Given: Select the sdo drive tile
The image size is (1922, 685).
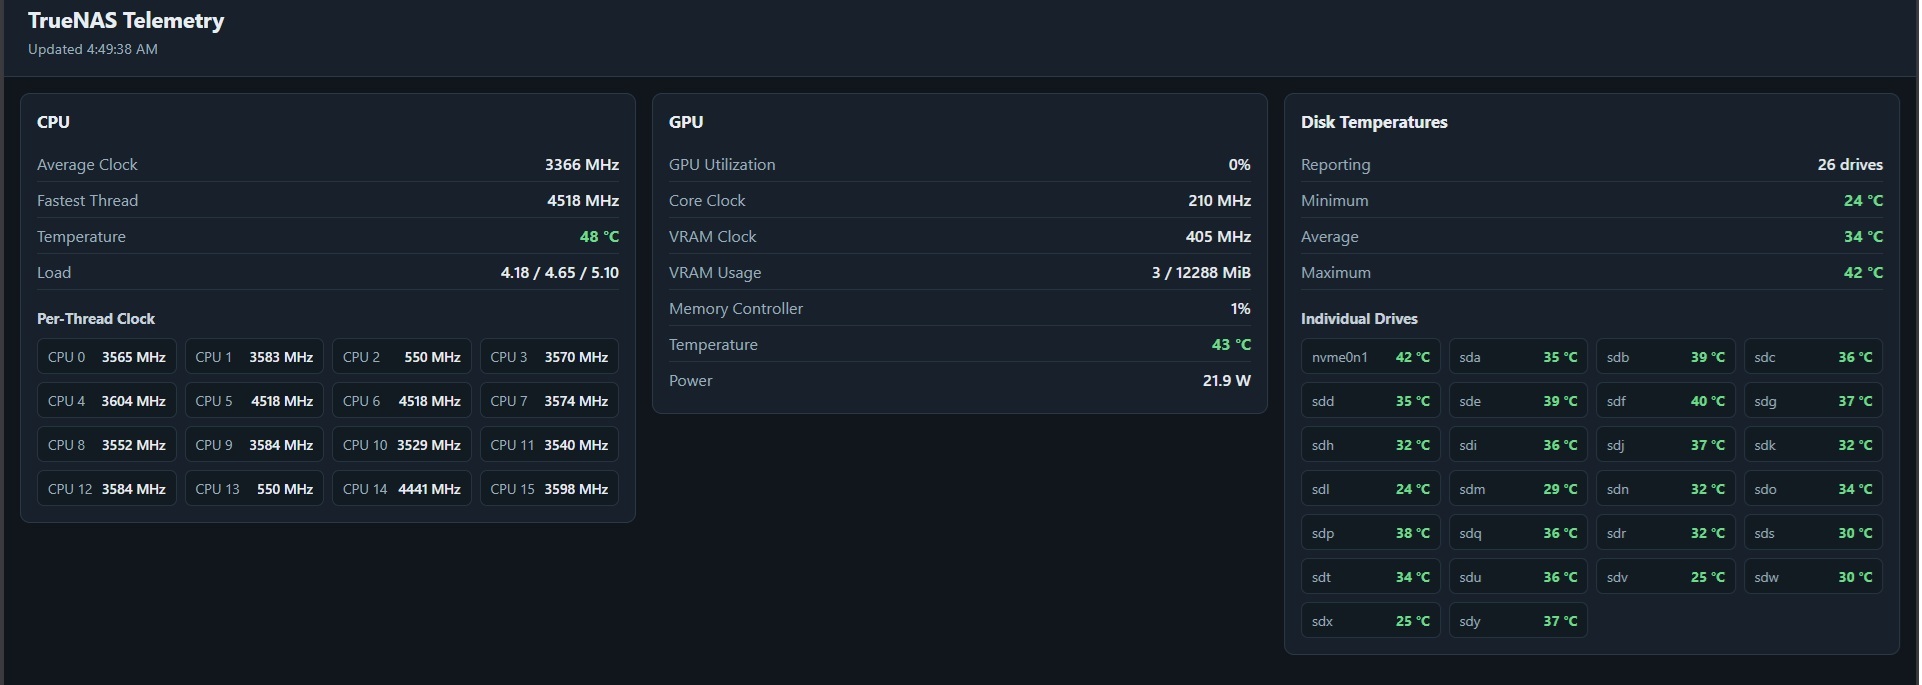Looking at the screenshot, I should (x=1813, y=489).
